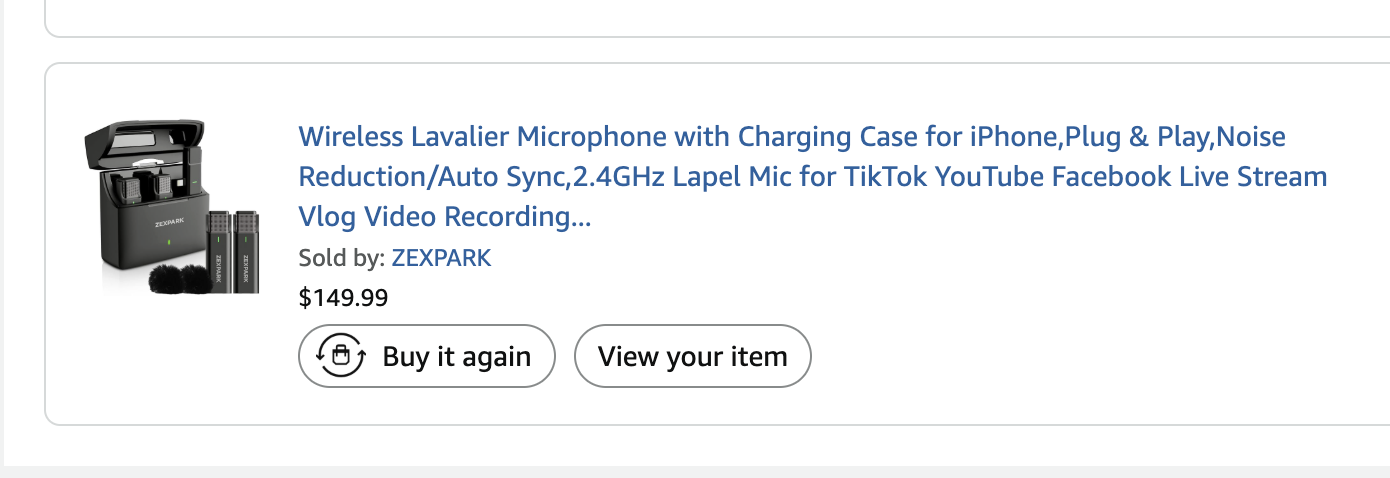Click the "Reduction/Auto Sync" words in the title
This screenshot has width=1390, height=478.
[432, 177]
